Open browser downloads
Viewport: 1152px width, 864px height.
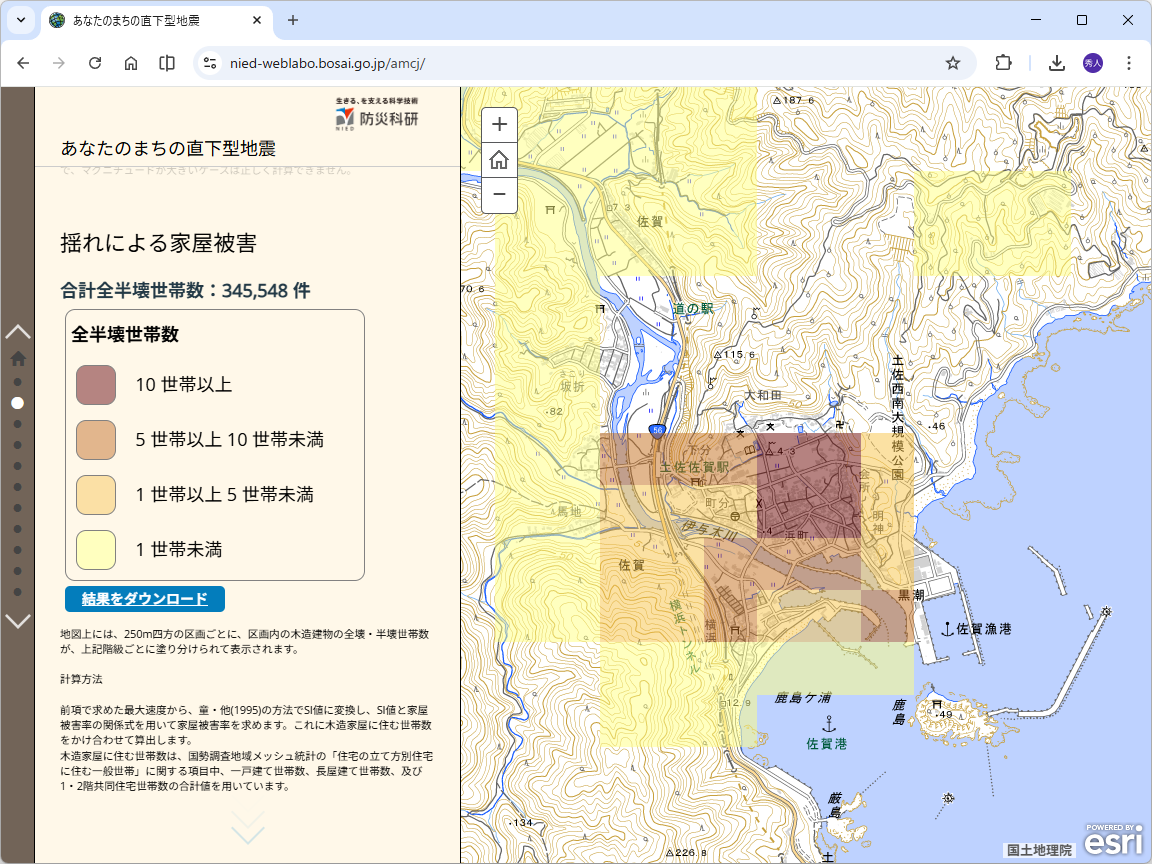(x=1056, y=63)
